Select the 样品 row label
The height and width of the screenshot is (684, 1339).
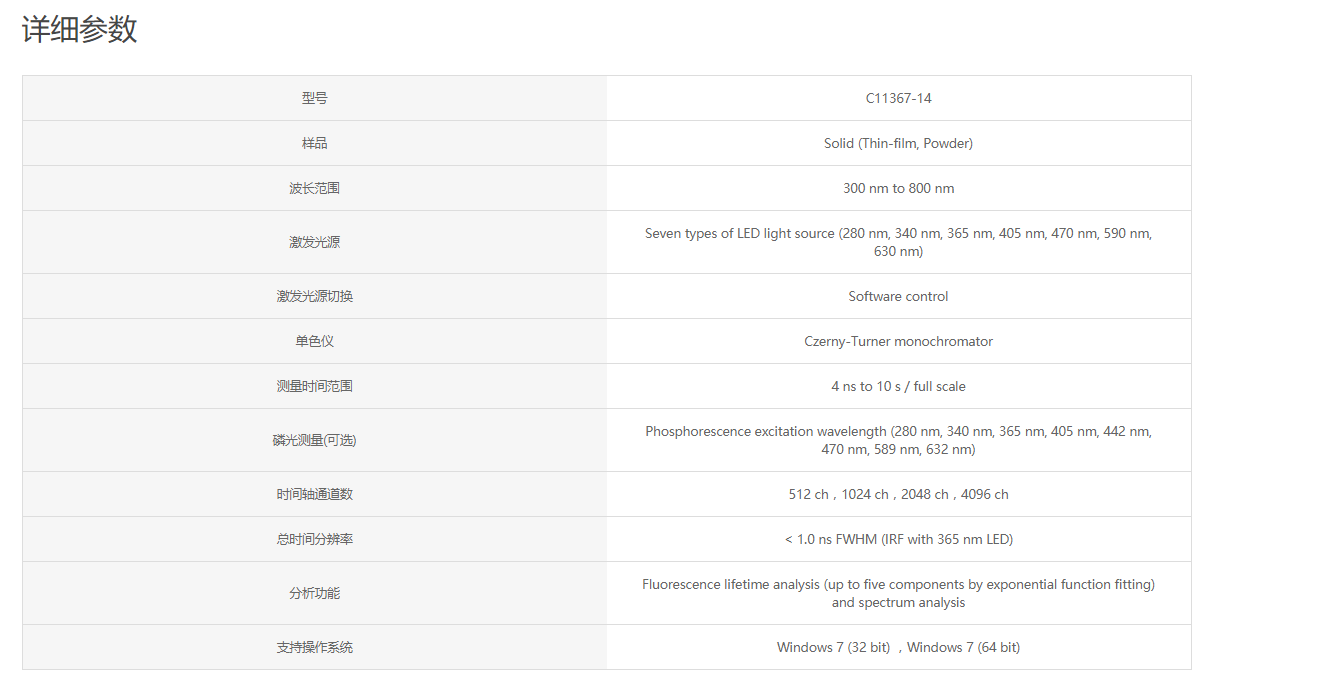click(314, 143)
